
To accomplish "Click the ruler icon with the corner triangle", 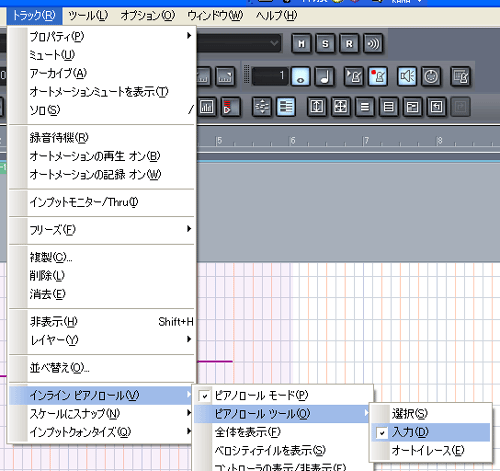I will (x=225, y=76).
